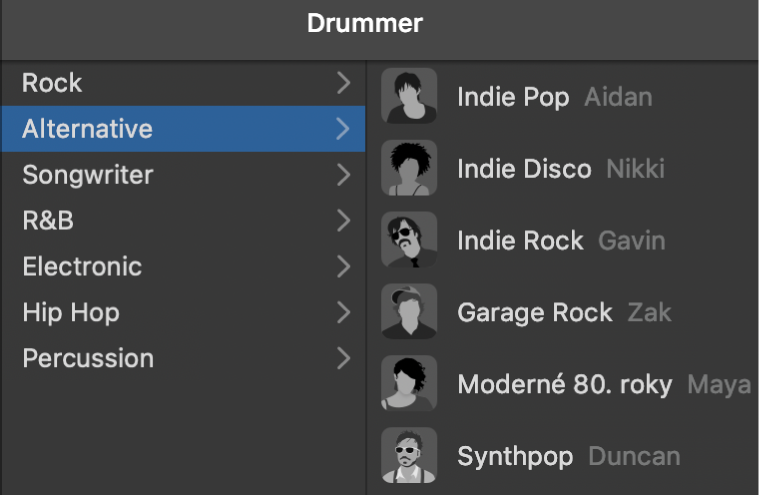Image resolution: width=761 pixels, height=495 pixels.
Task: Expand the Rock genre chevron
Action: coord(344,83)
